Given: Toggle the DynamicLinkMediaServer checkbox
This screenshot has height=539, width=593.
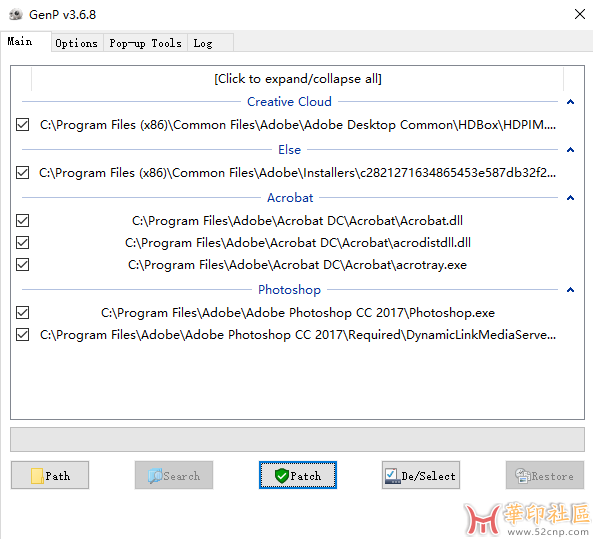Looking at the screenshot, I should click(x=23, y=335).
